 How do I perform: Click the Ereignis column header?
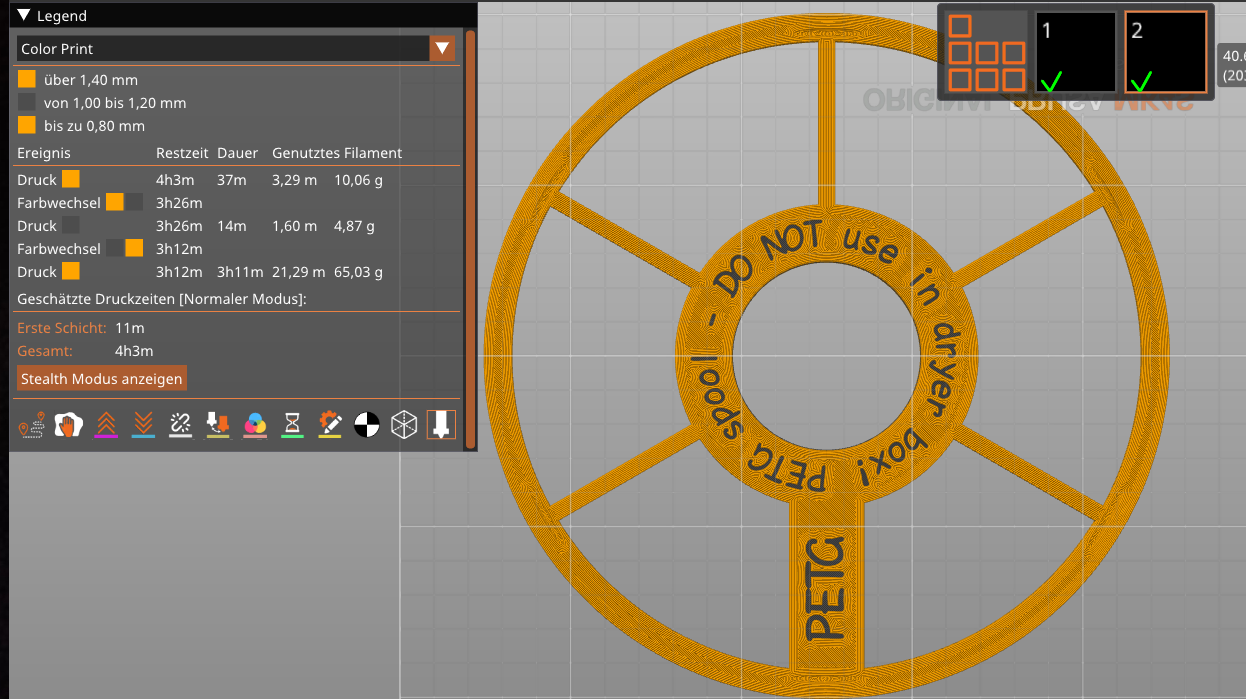point(44,153)
